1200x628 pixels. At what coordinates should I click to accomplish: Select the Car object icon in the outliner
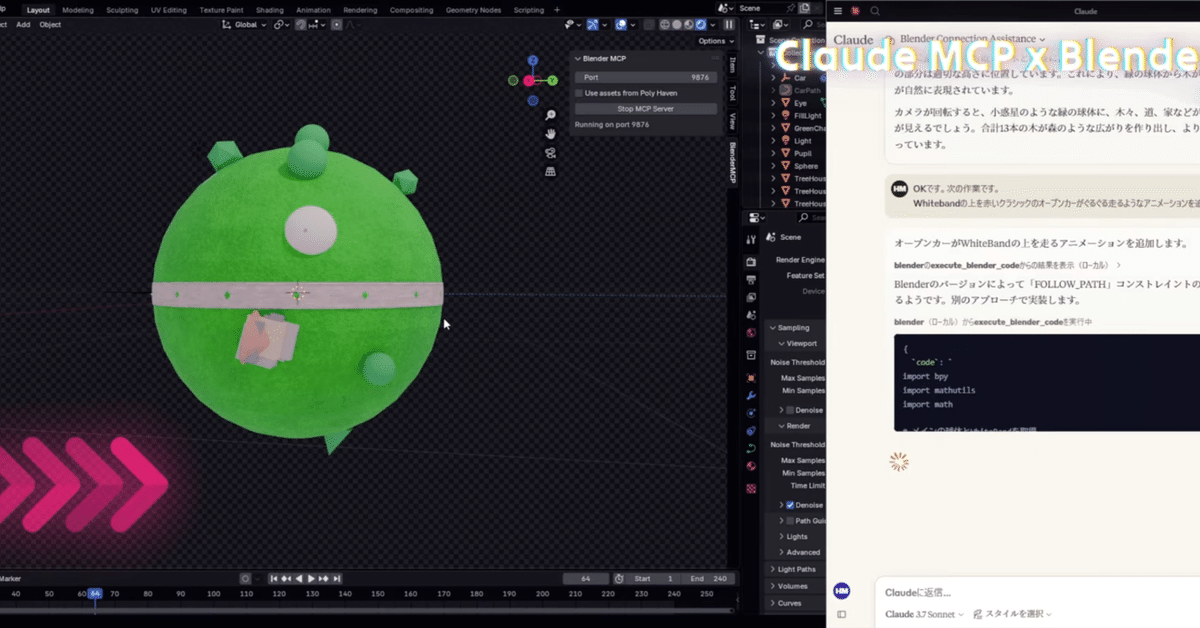(785, 78)
